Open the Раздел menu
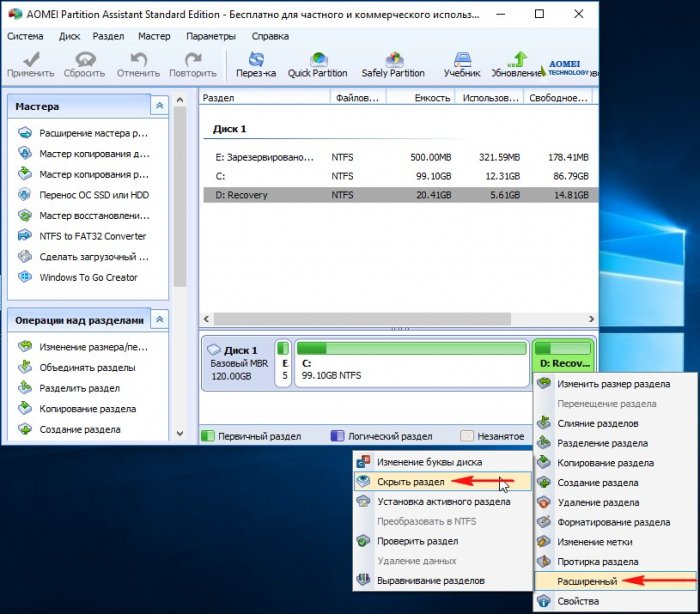The width and height of the screenshot is (700, 614). [108, 36]
